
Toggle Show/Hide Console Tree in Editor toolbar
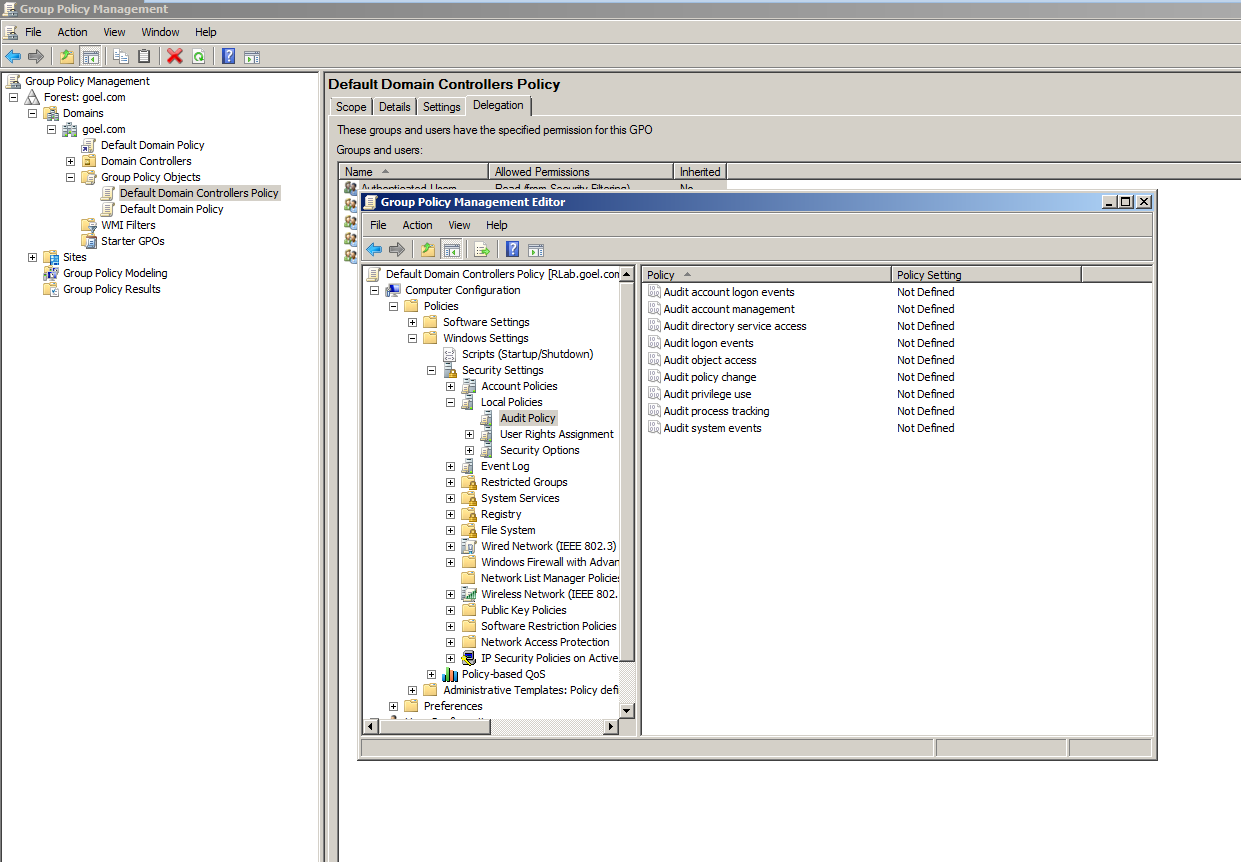[451, 249]
